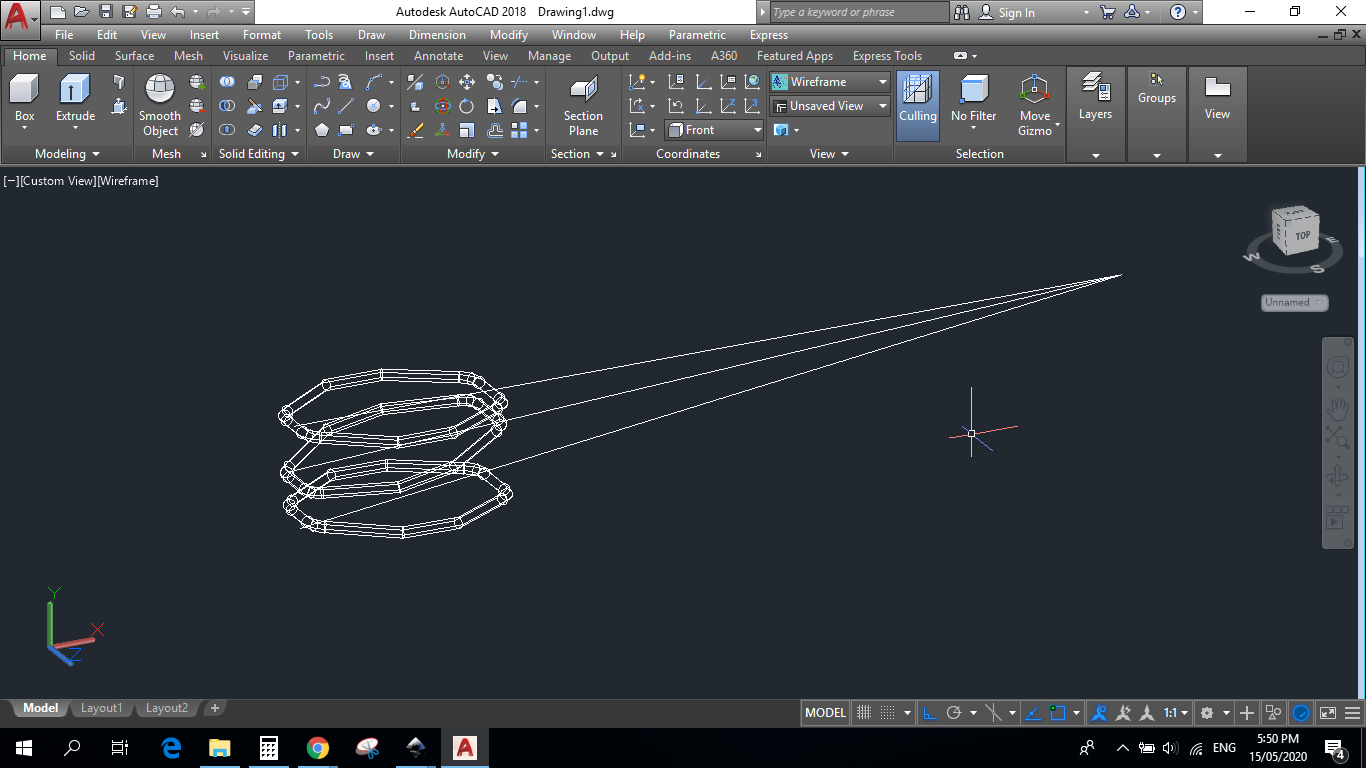The image size is (1366, 768).
Task: Click the Smooth Object mesh tool
Action: pyautogui.click(x=160, y=105)
